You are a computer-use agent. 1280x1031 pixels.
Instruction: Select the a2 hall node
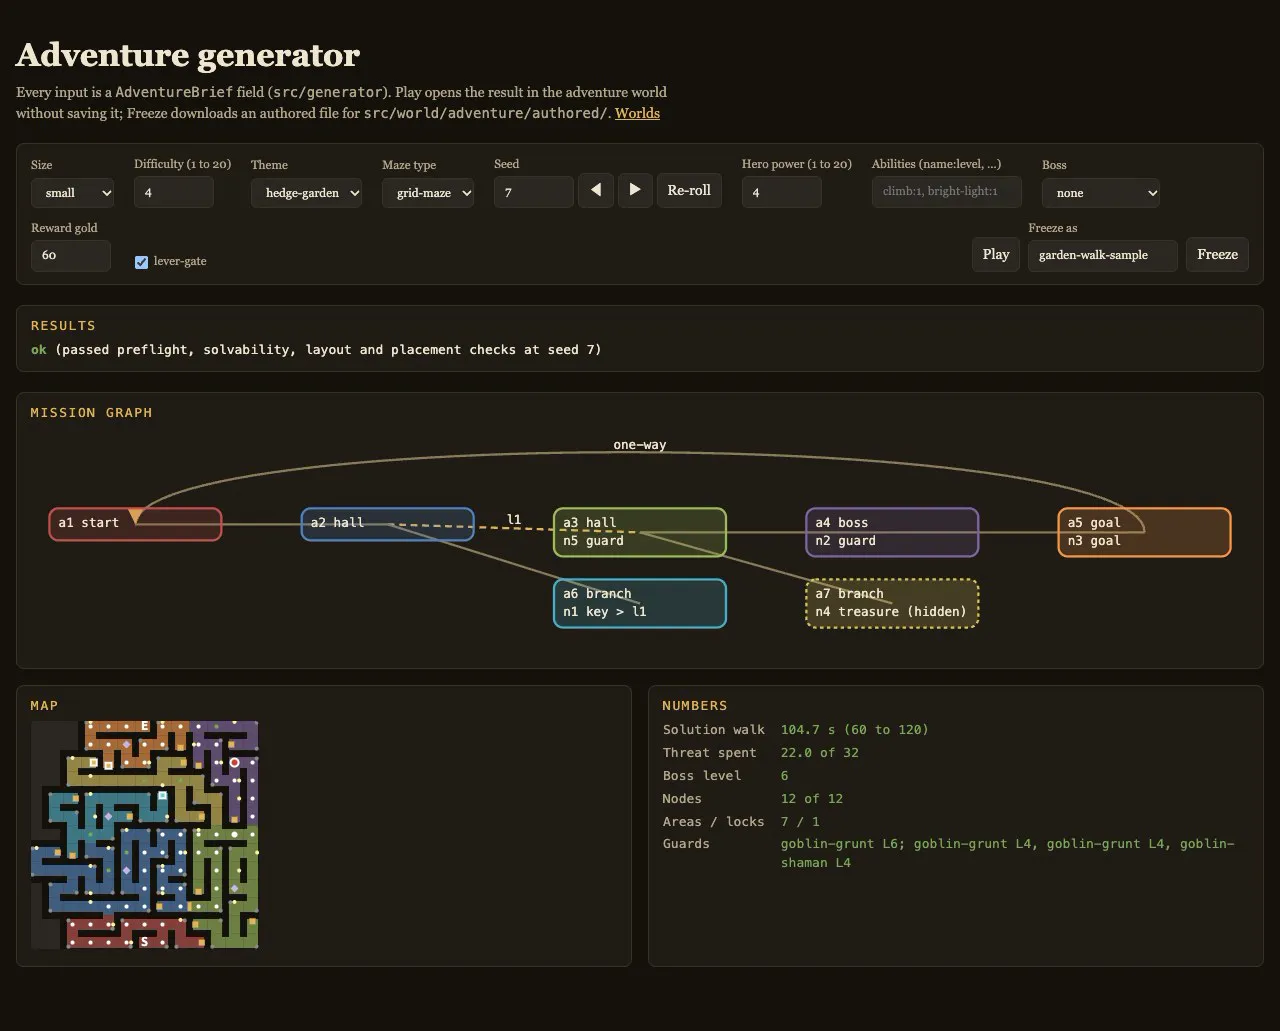(388, 524)
